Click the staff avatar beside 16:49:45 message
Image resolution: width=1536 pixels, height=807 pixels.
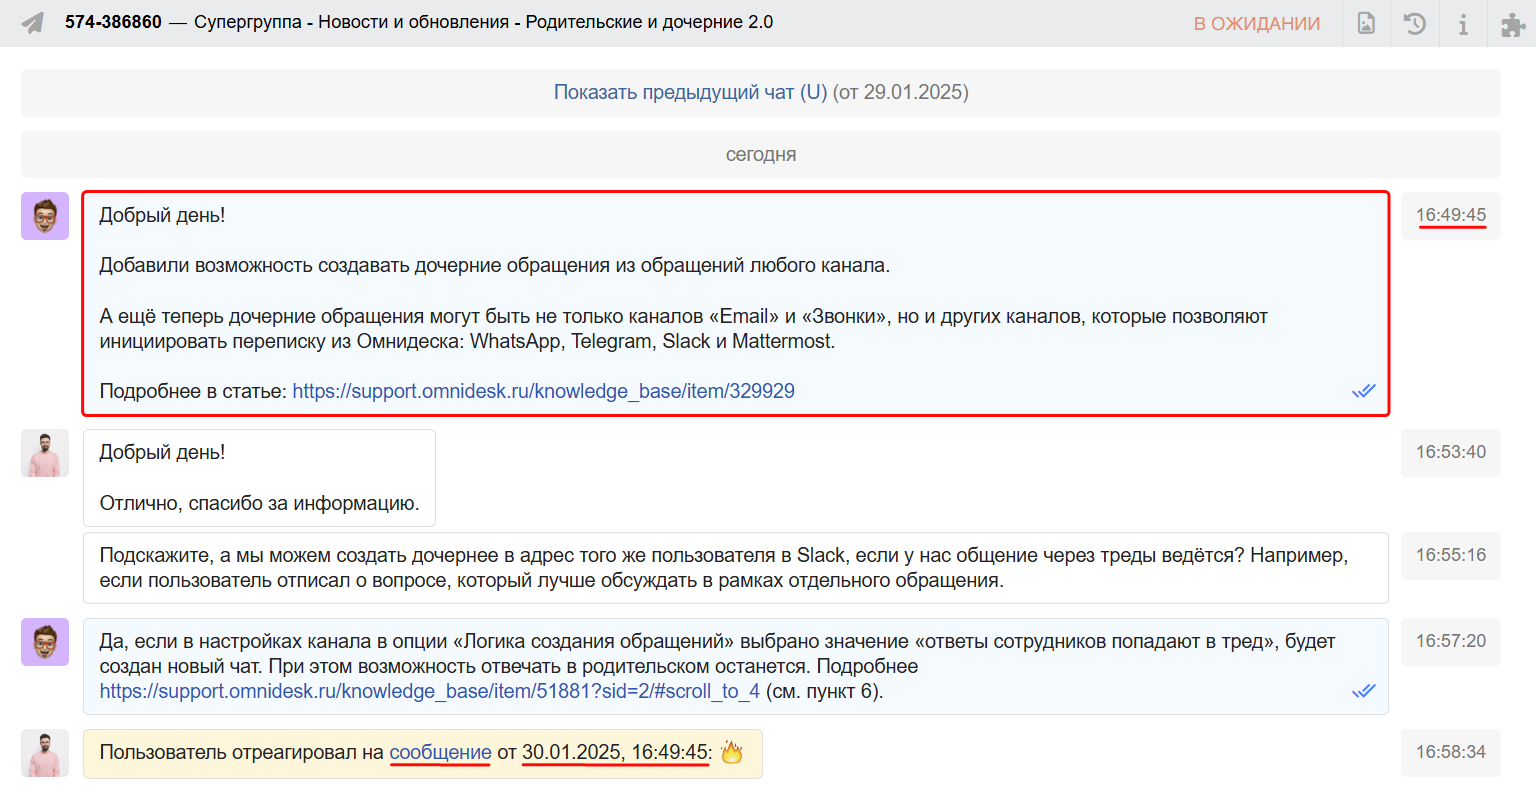[45, 216]
